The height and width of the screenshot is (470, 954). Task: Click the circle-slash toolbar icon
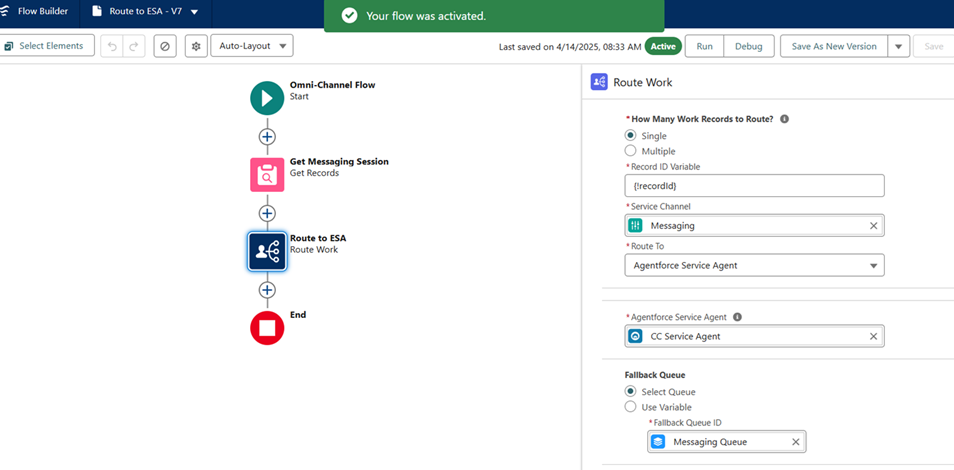coord(165,46)
